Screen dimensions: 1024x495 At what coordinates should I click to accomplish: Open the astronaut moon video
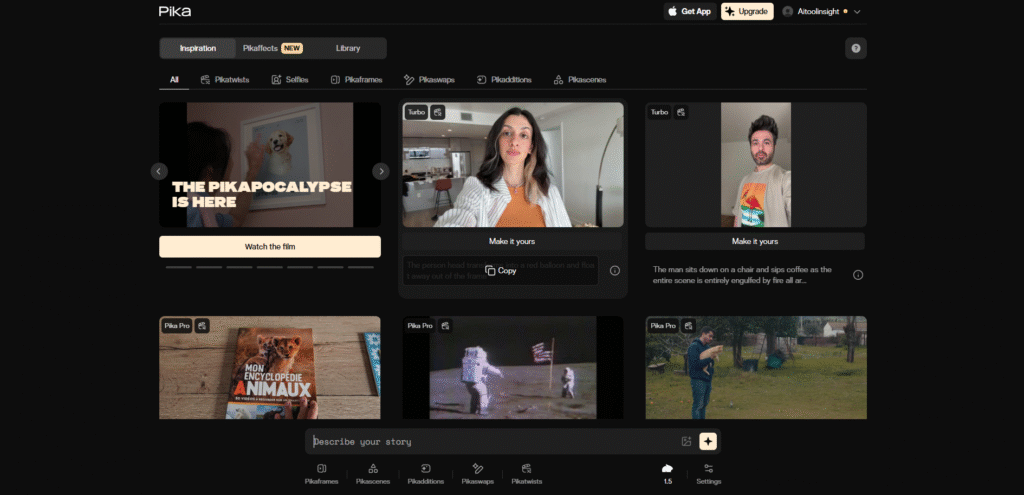[x=513, y=368]
